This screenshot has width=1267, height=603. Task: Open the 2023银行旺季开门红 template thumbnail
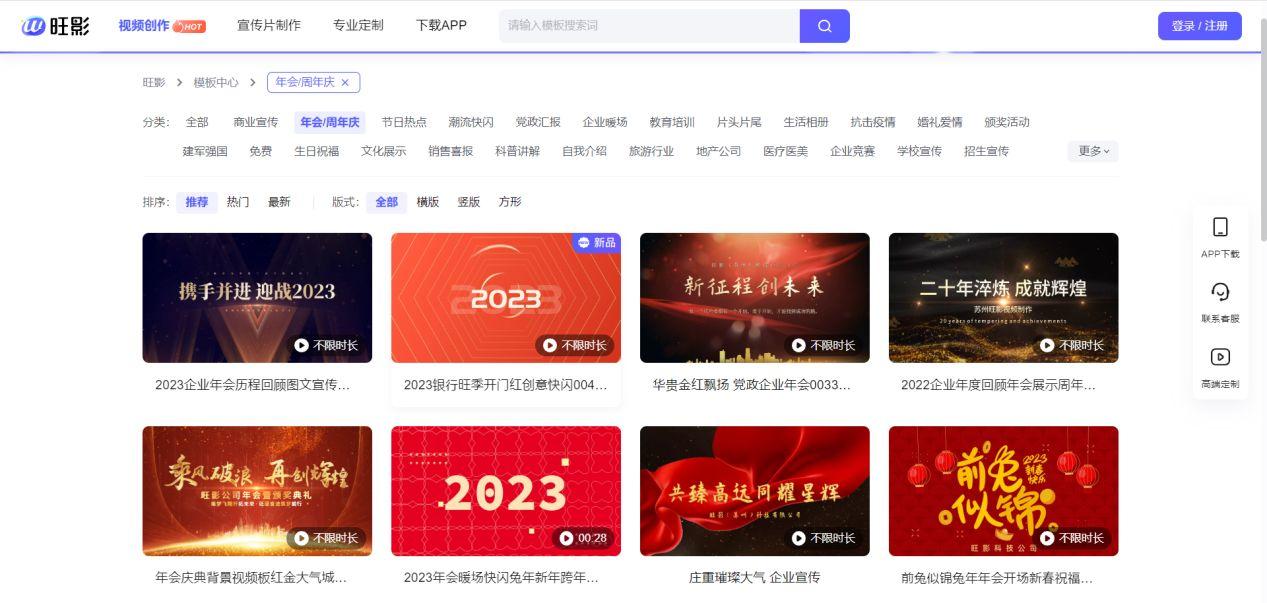505,297
